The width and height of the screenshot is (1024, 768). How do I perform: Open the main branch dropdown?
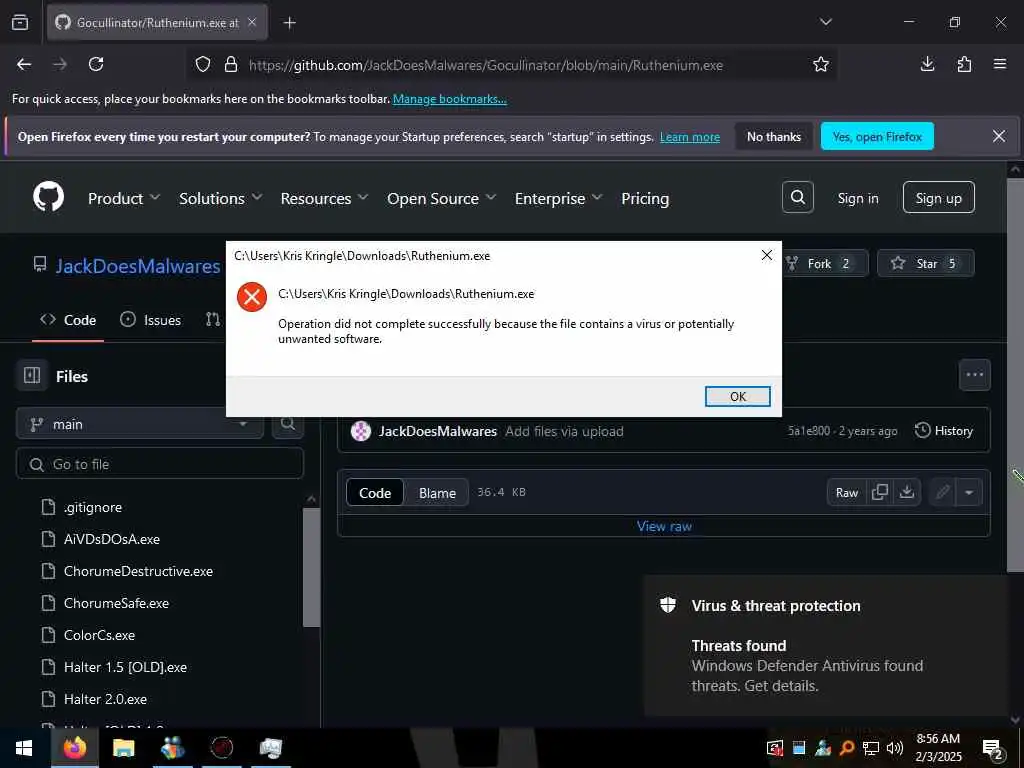[x=140, y=424]
